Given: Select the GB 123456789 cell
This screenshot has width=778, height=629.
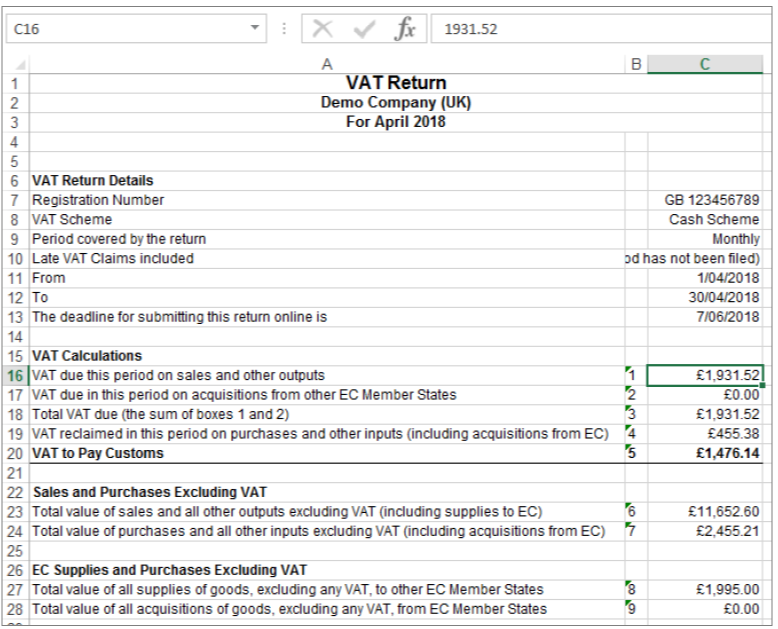Looking at the screenshot, I should [705, 200].
